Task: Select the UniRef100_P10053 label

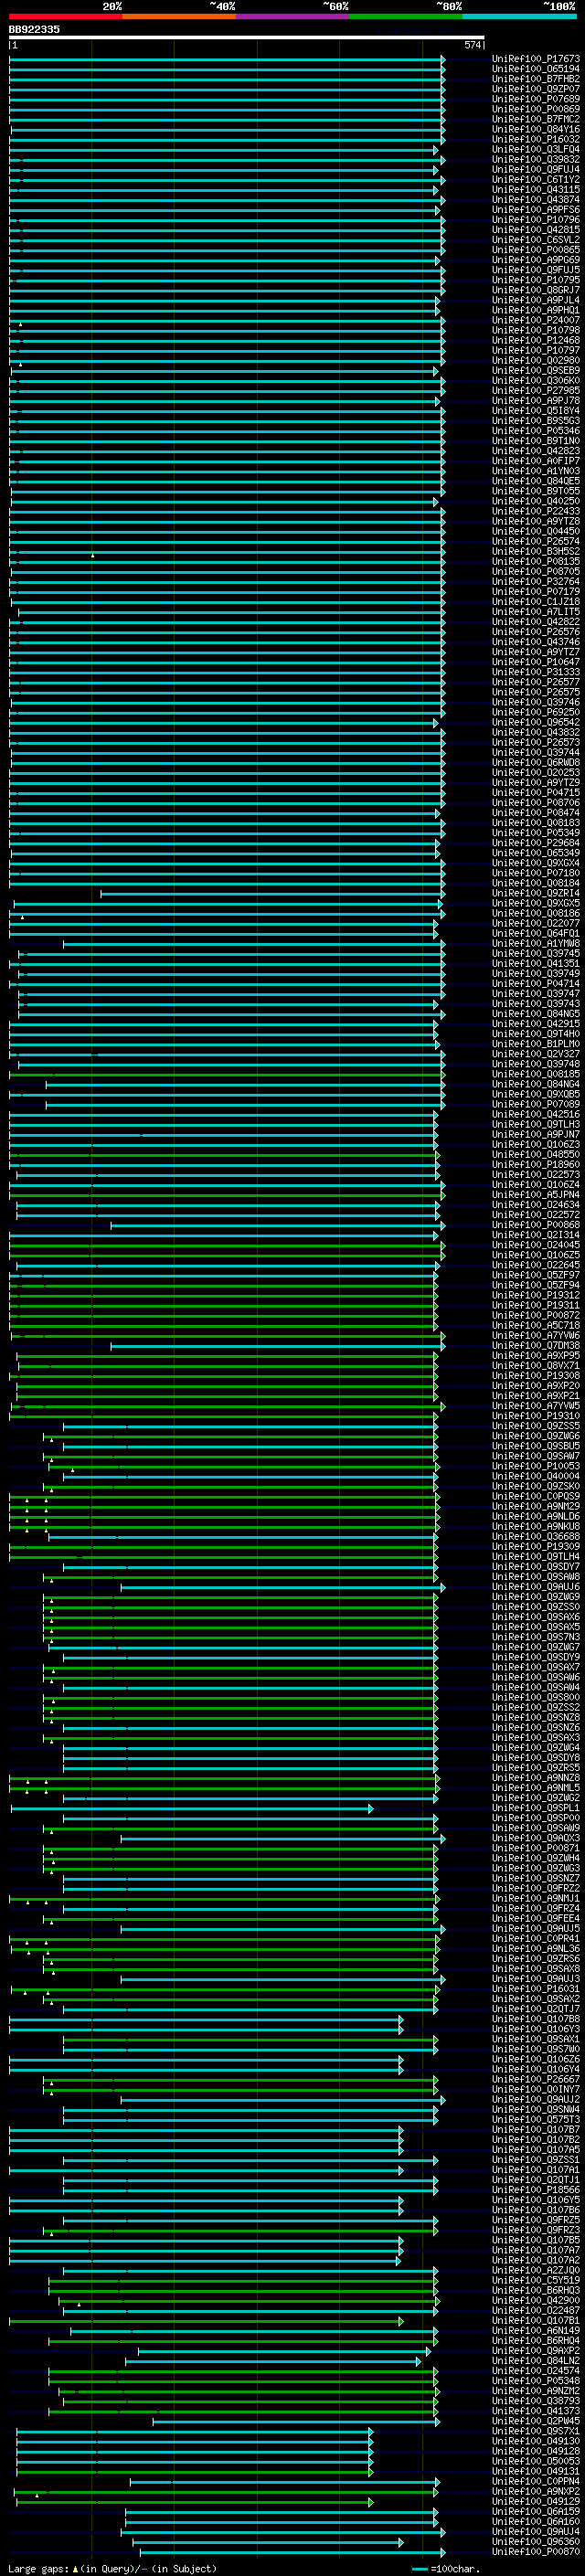Action: point(536,1466)
